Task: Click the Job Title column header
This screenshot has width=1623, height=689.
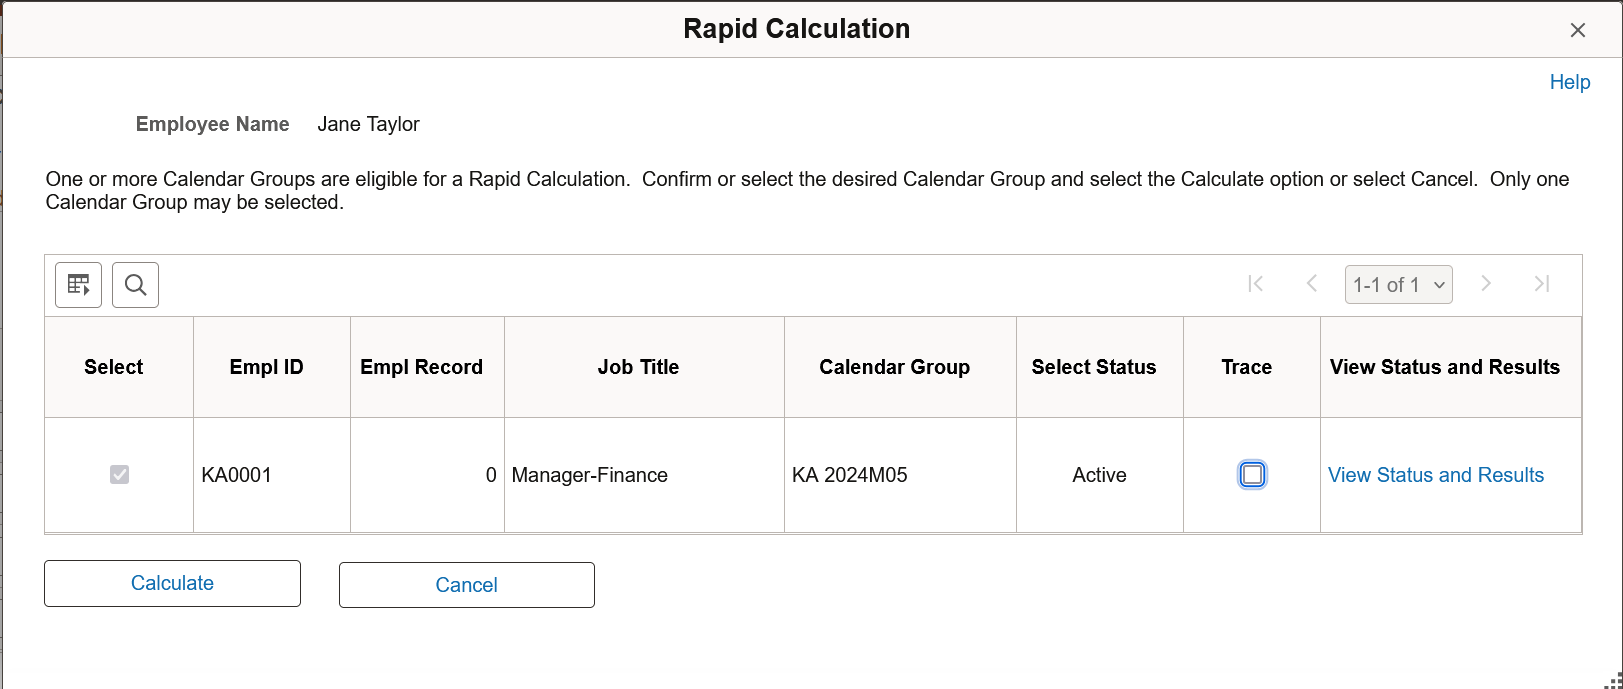Action: (x=638, y=367)
